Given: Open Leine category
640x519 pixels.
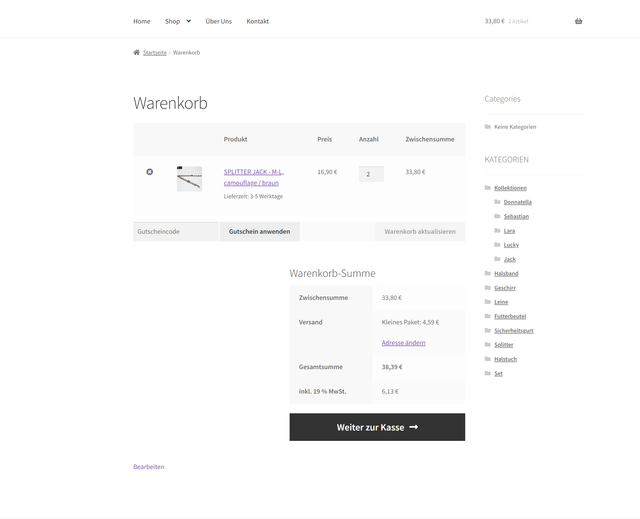Looking at the screenshot, I should tap(501, 302).
